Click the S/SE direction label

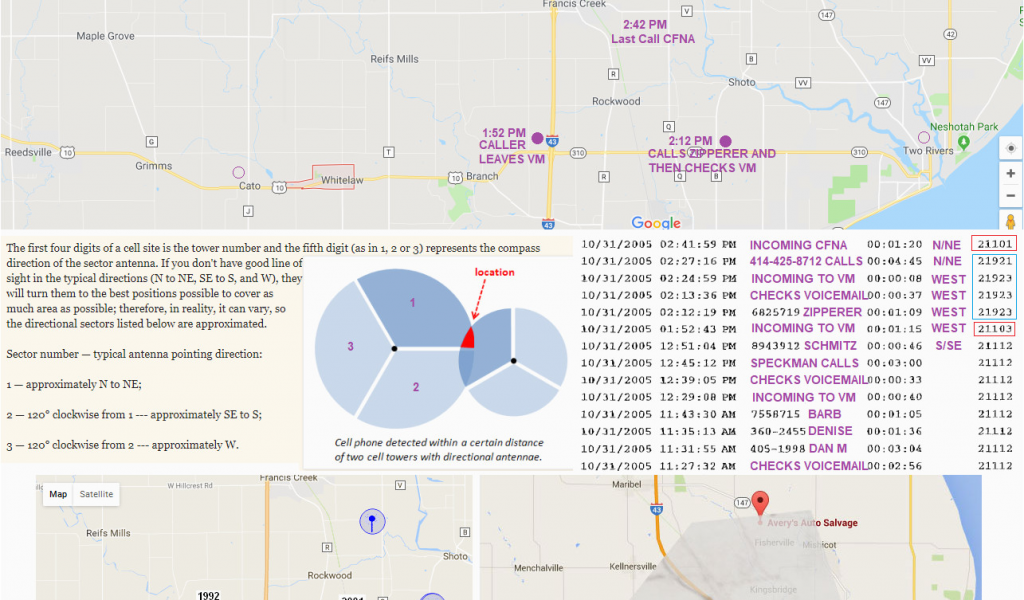point(948,345)
